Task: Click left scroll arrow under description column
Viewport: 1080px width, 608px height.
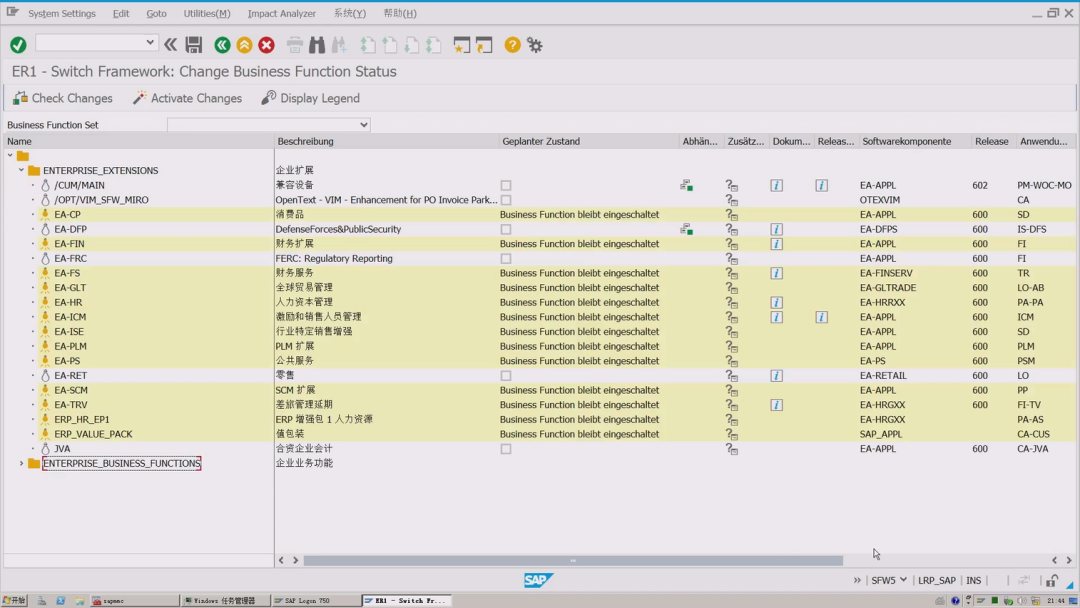Action: [x=281, y=560]
